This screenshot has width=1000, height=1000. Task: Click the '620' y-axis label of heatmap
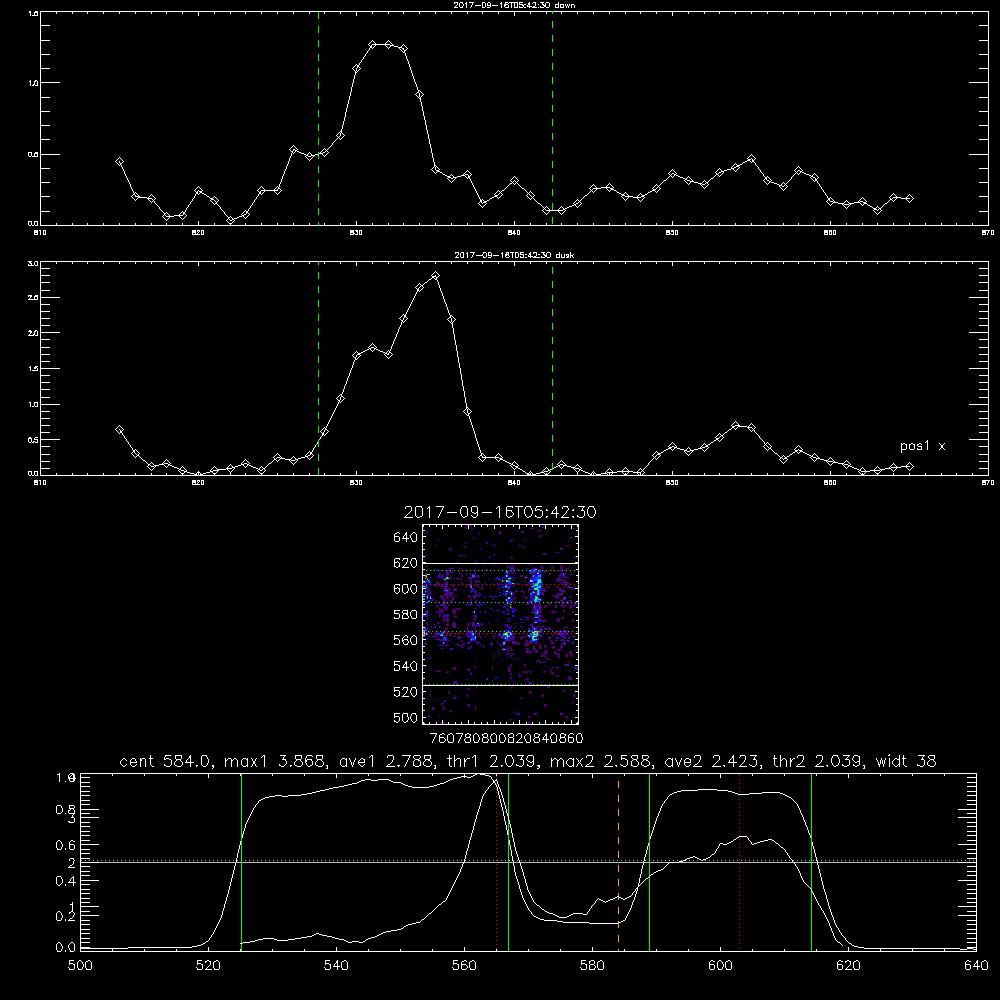pos(406,563)
